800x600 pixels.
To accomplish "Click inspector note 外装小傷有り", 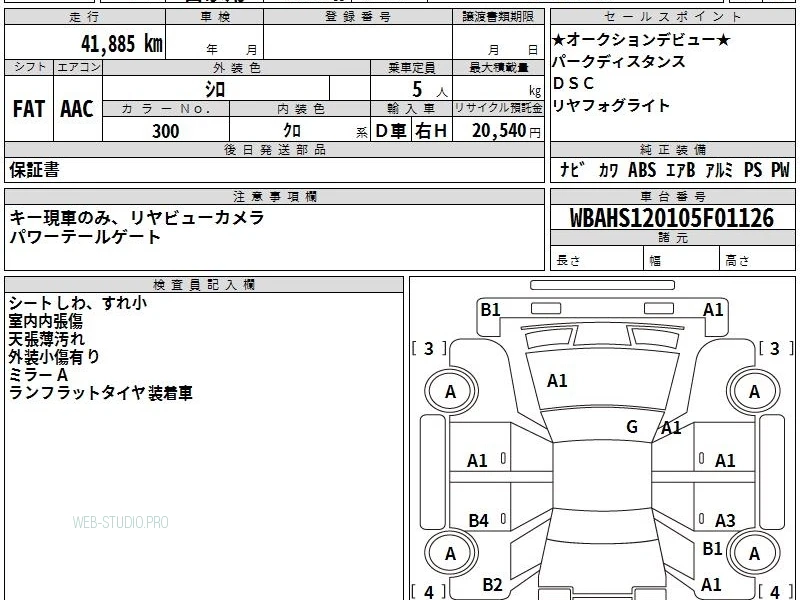I will pos(54,357).
